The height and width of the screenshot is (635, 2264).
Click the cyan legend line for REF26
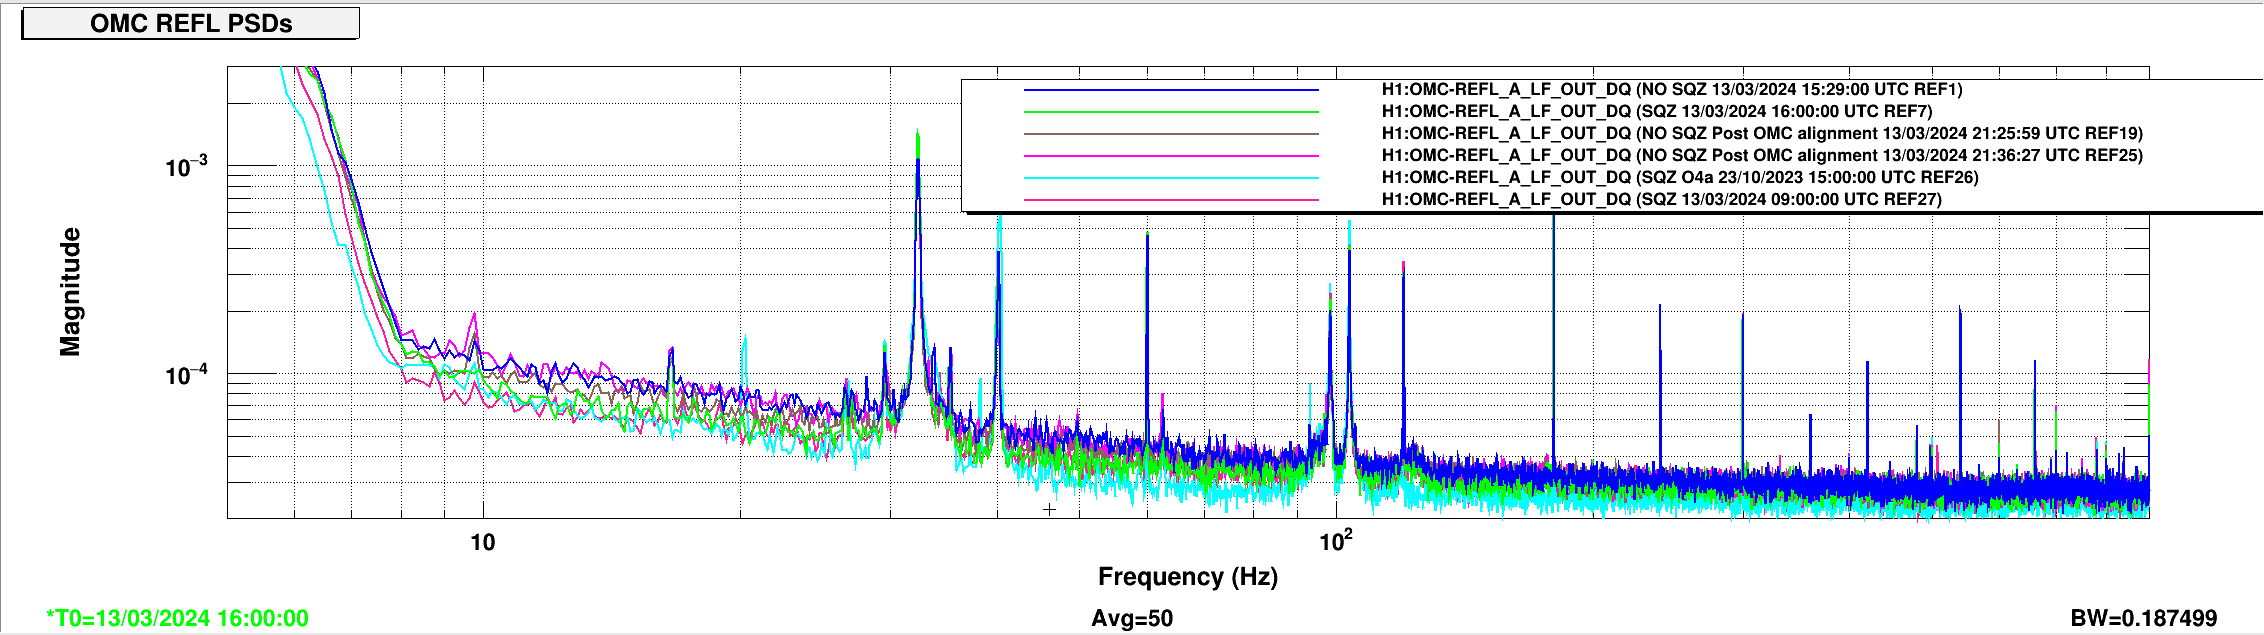coord(1170,178)
